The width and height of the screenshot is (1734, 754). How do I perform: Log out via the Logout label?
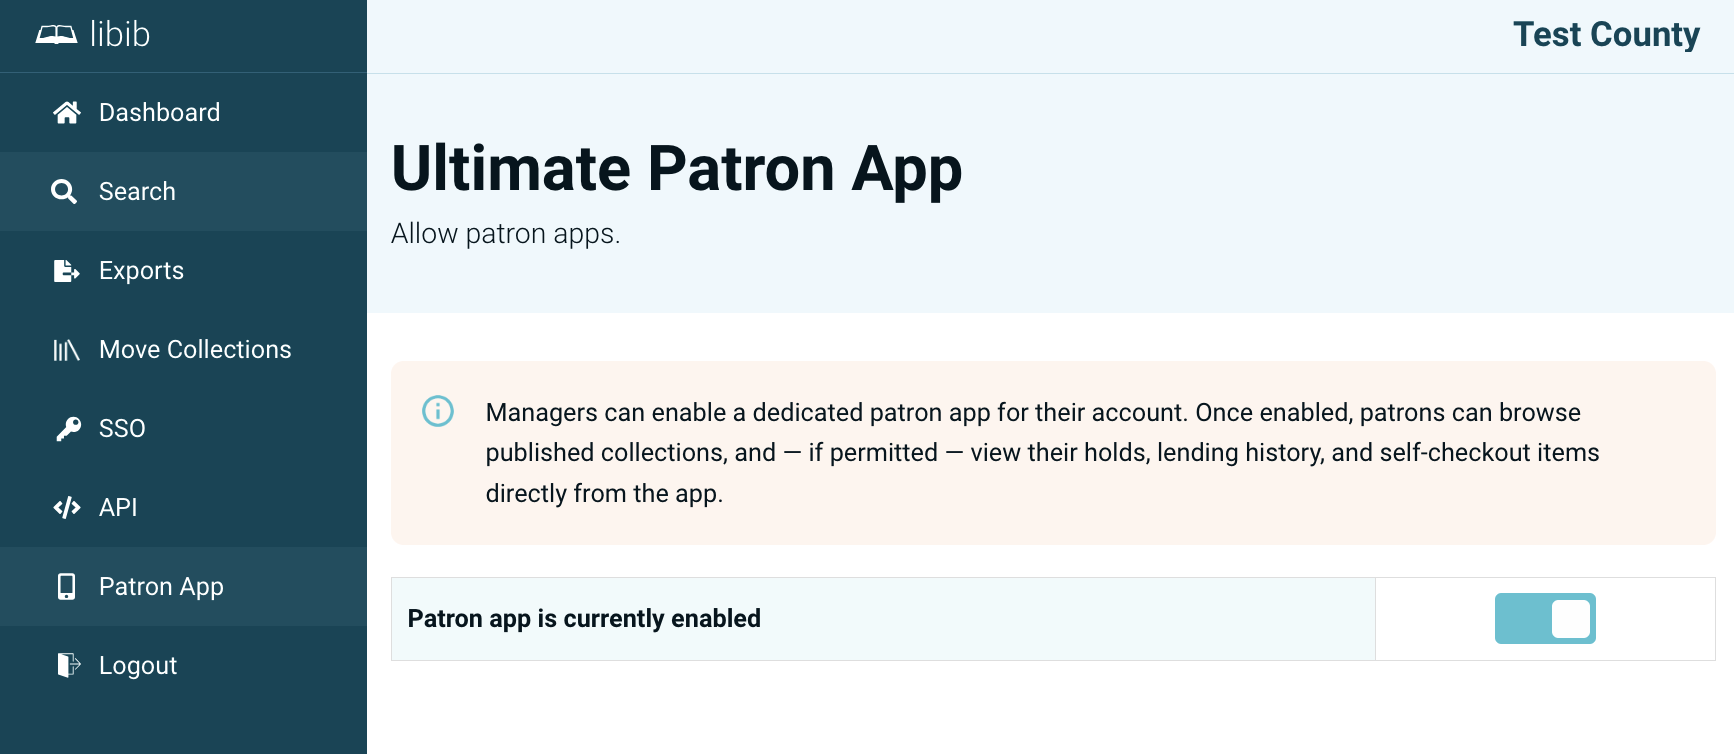138,666
